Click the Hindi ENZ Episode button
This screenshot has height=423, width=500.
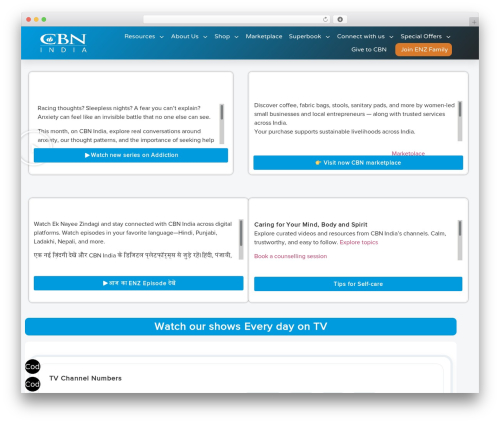139,283
